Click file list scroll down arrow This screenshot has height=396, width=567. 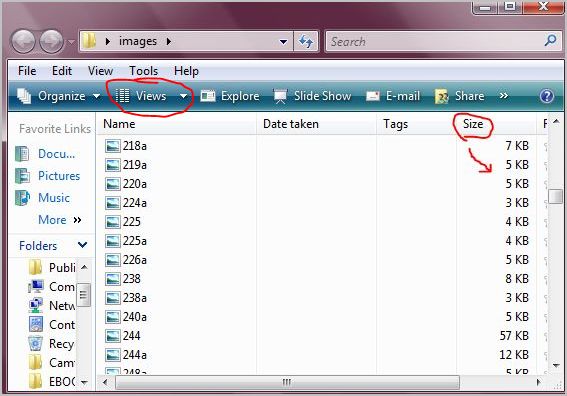[x=556, y=366]
